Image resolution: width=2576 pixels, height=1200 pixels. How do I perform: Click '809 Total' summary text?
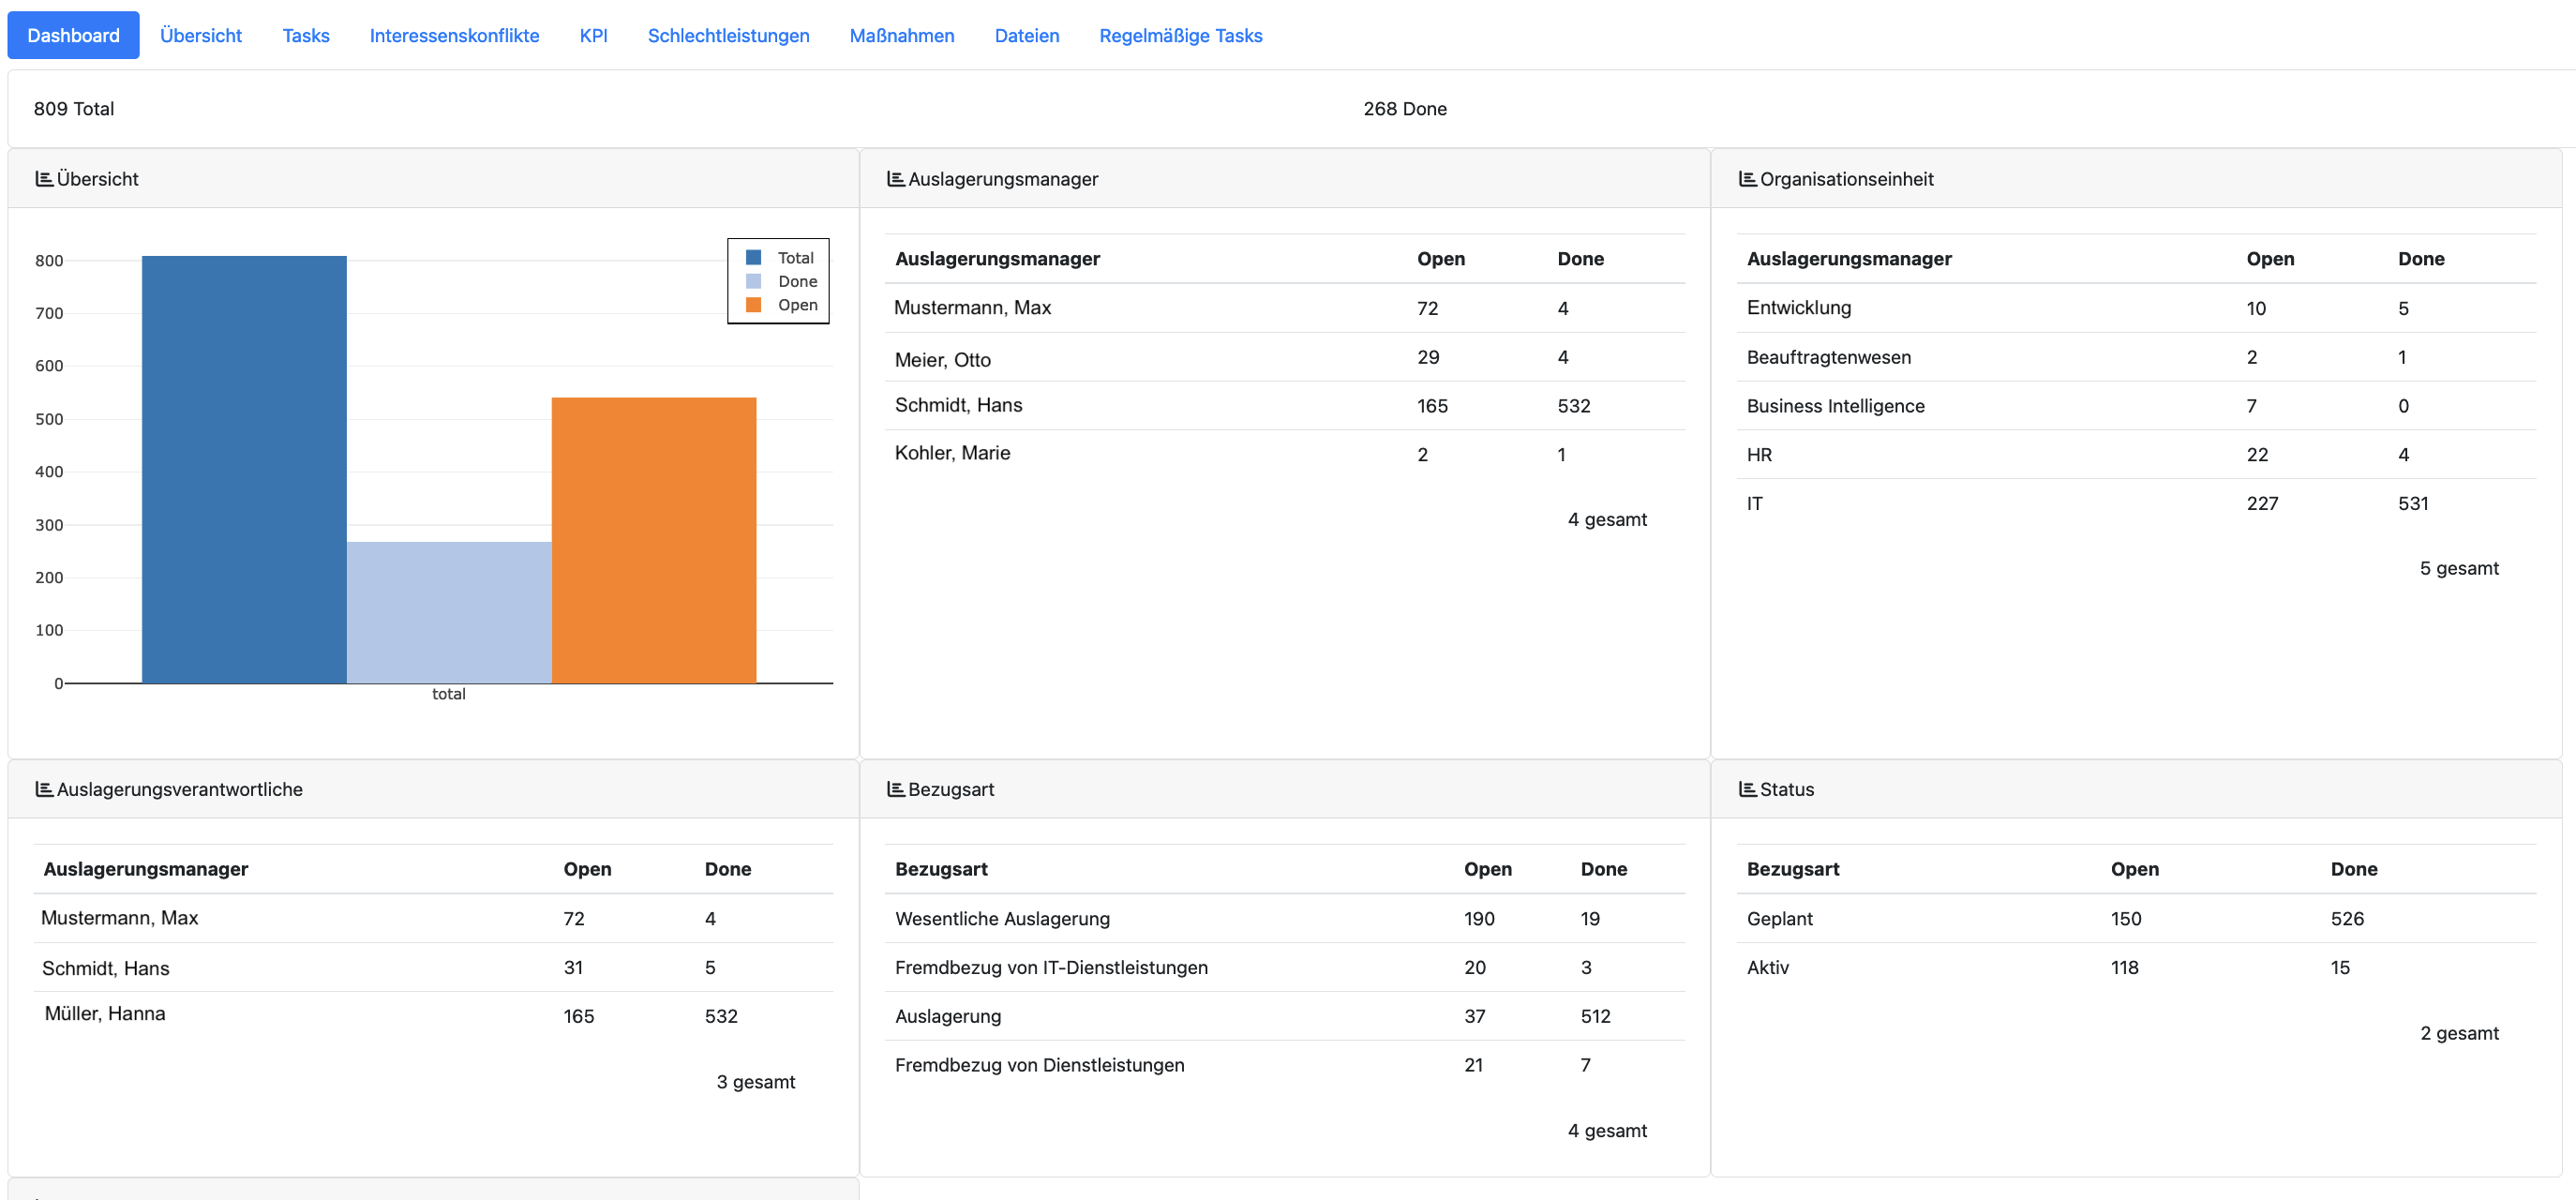[x=74, y=109]
